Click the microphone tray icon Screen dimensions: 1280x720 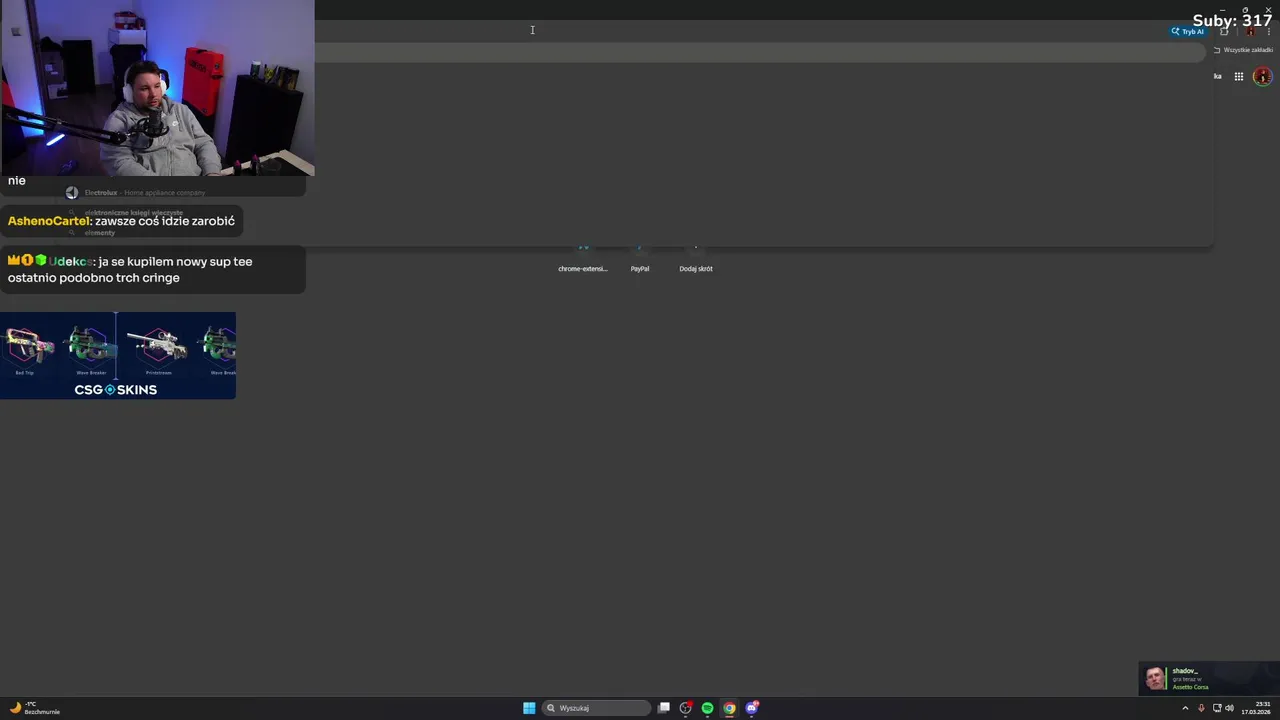[1201, 708]
